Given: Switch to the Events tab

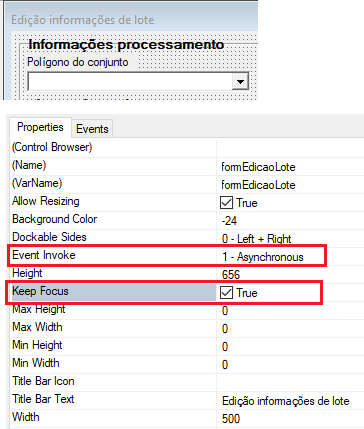Looking at the screenshot, I should tap(92, 129).
